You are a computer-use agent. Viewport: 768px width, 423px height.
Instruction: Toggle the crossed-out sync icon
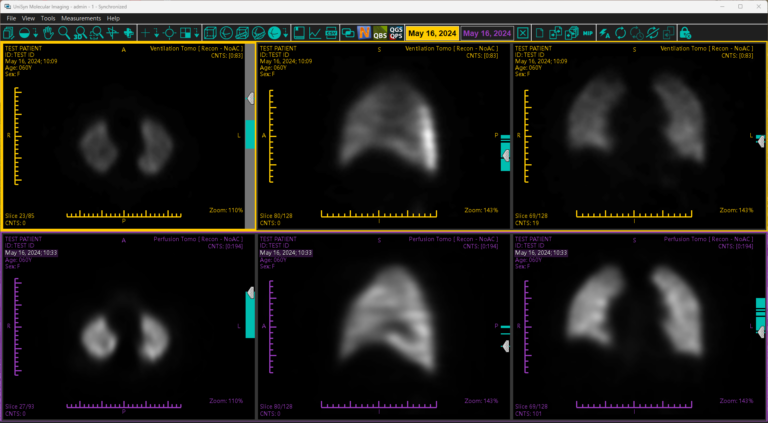tap(652, 33)
